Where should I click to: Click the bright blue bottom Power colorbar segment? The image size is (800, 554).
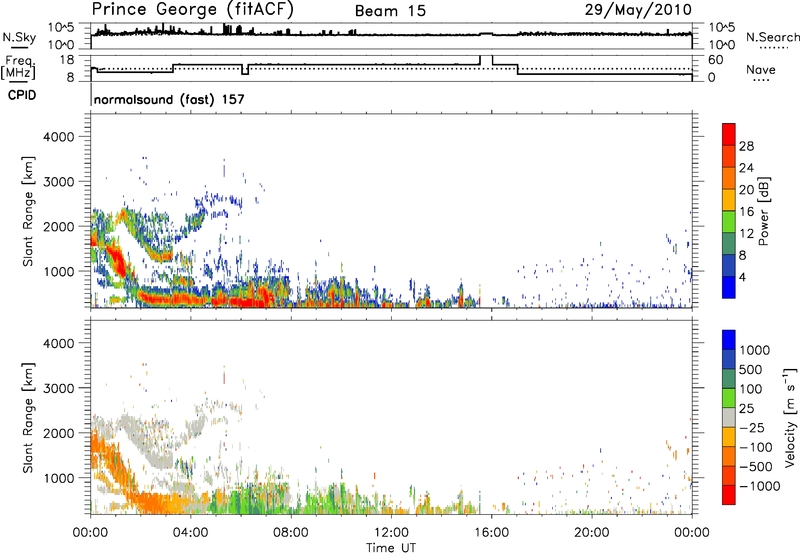729,287
